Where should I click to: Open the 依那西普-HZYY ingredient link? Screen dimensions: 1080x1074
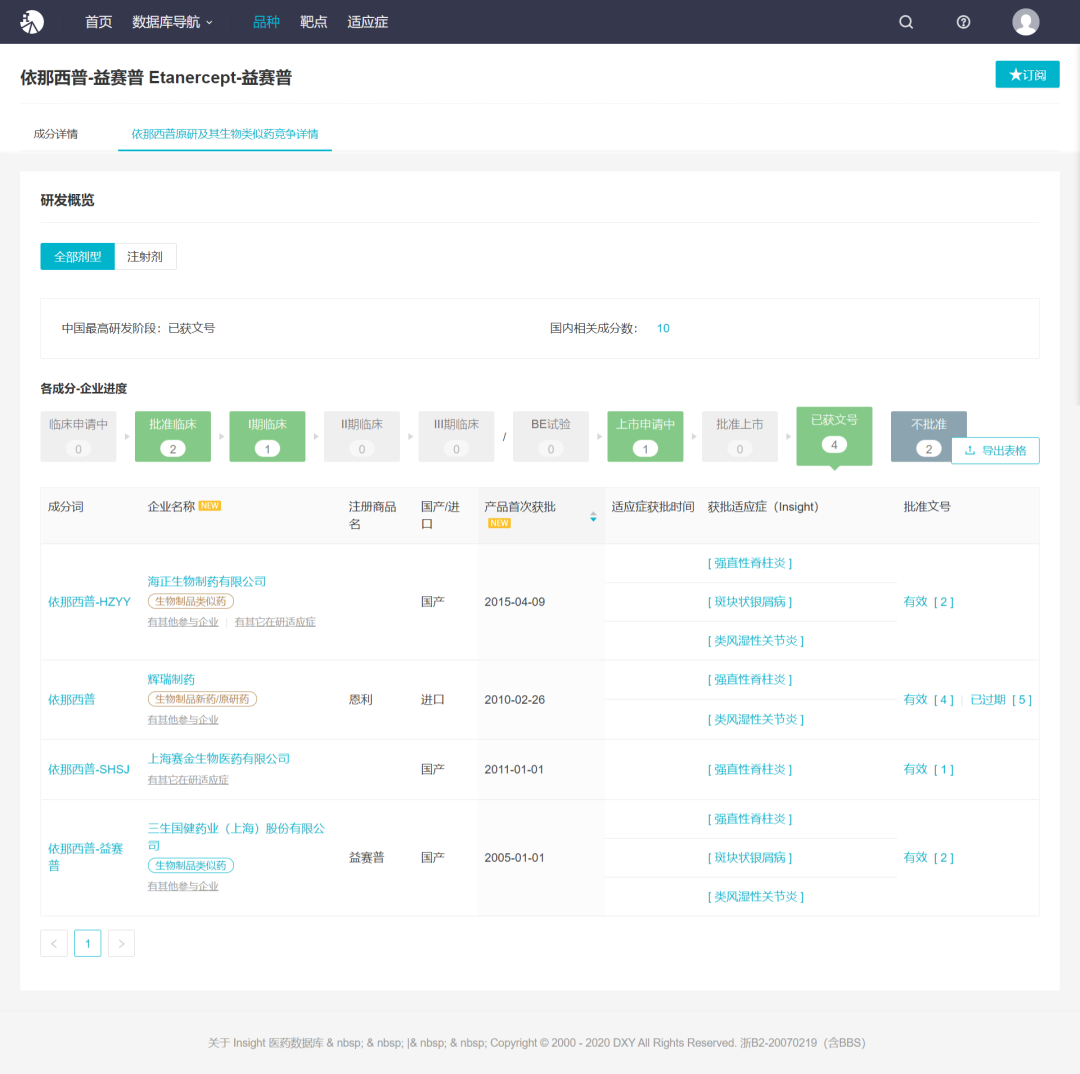pos(89,601)
